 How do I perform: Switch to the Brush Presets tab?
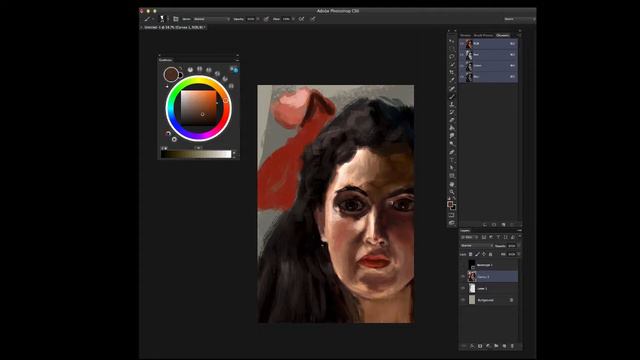483,36
